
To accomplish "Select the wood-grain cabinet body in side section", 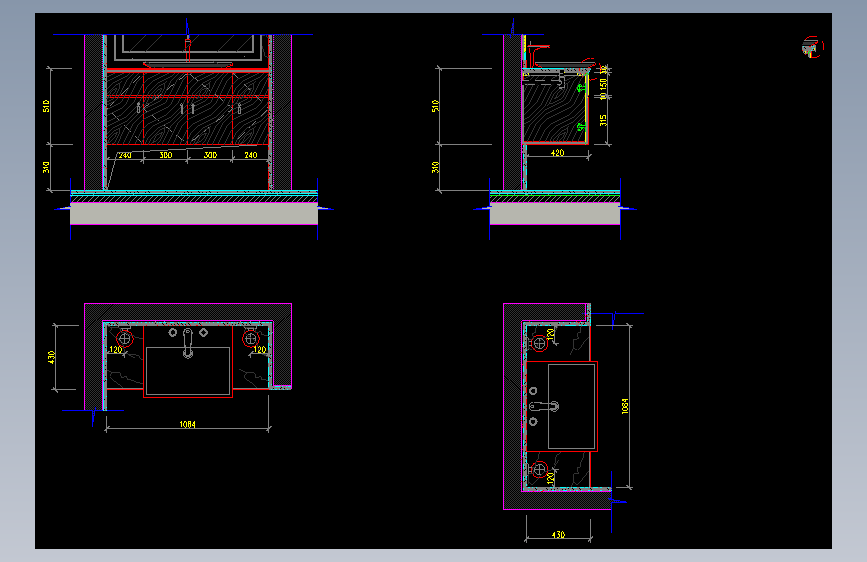I will (555, 109).
